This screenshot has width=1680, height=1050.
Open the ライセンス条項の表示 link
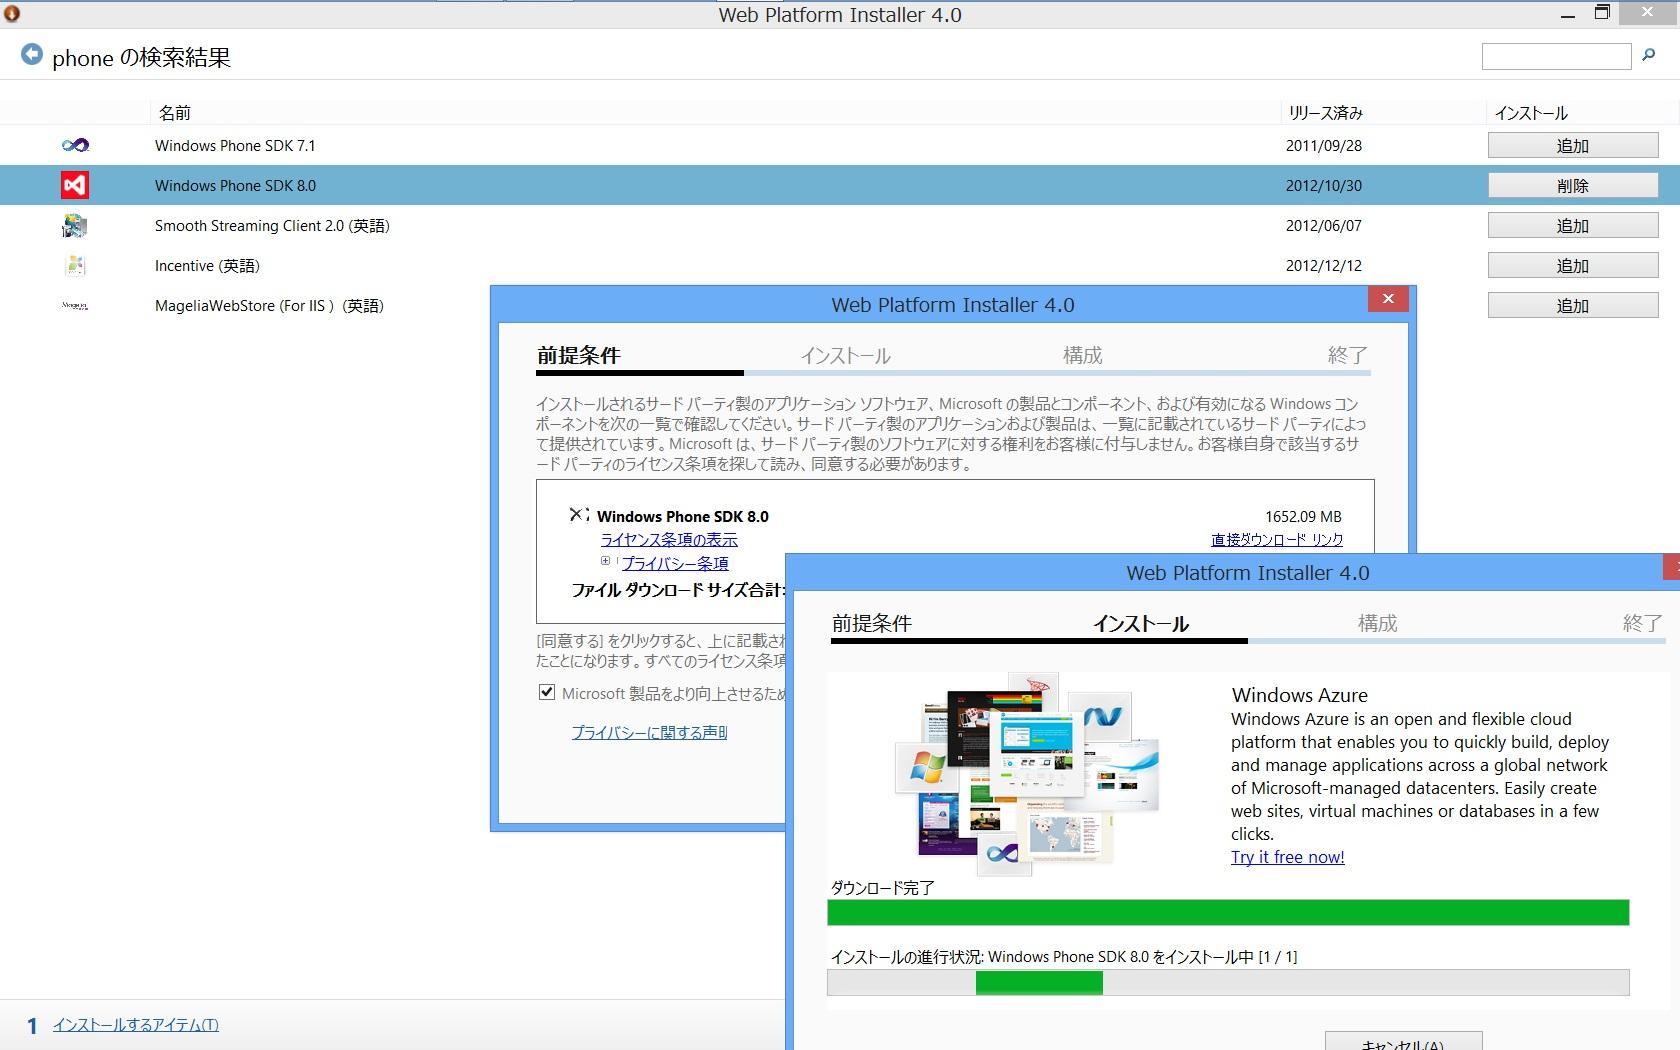pyautogui.click(x=669, y=540)
